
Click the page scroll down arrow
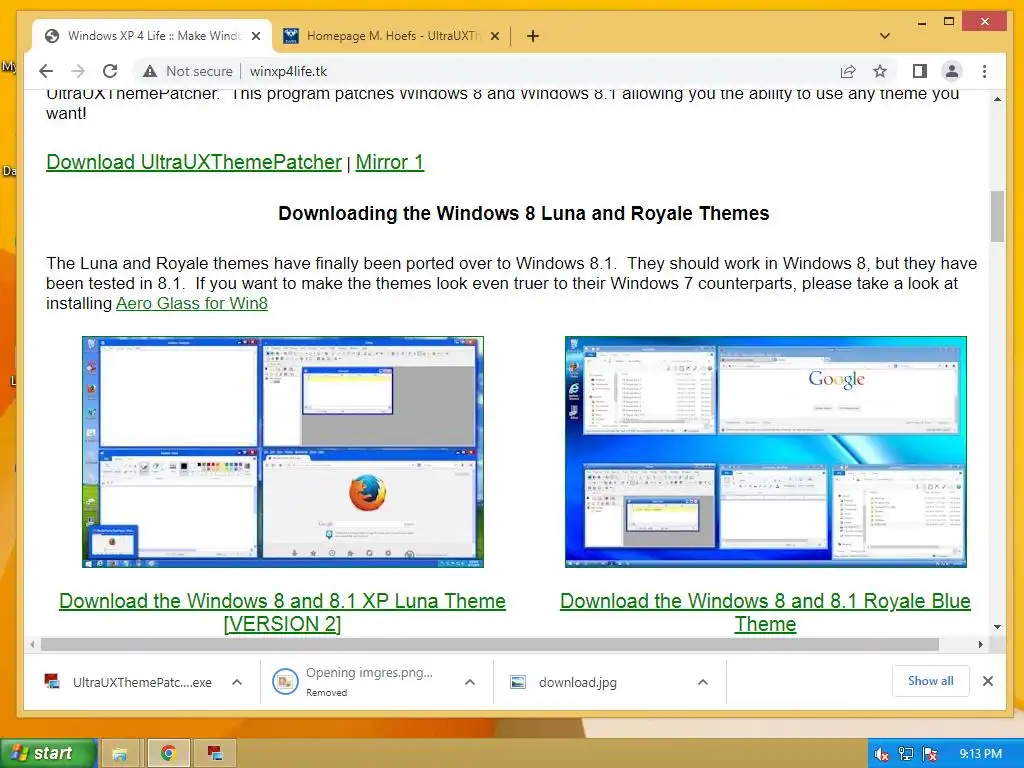pos(997,627)
